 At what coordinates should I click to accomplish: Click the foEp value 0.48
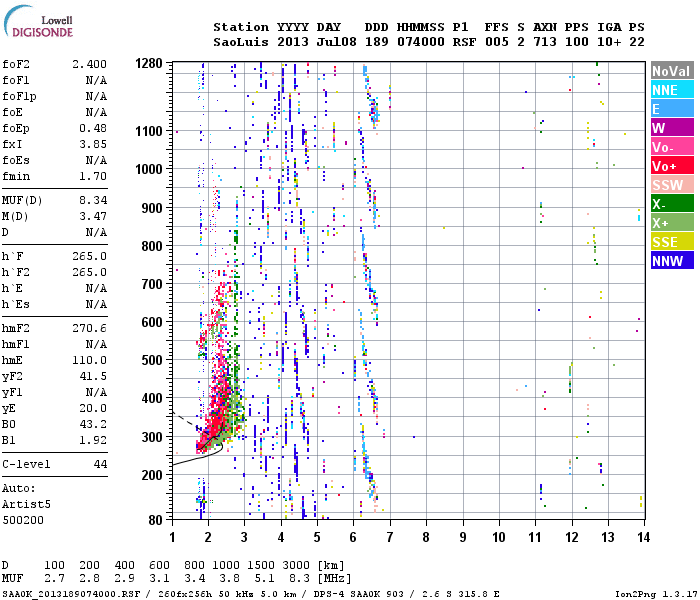[x=93, y=128]
